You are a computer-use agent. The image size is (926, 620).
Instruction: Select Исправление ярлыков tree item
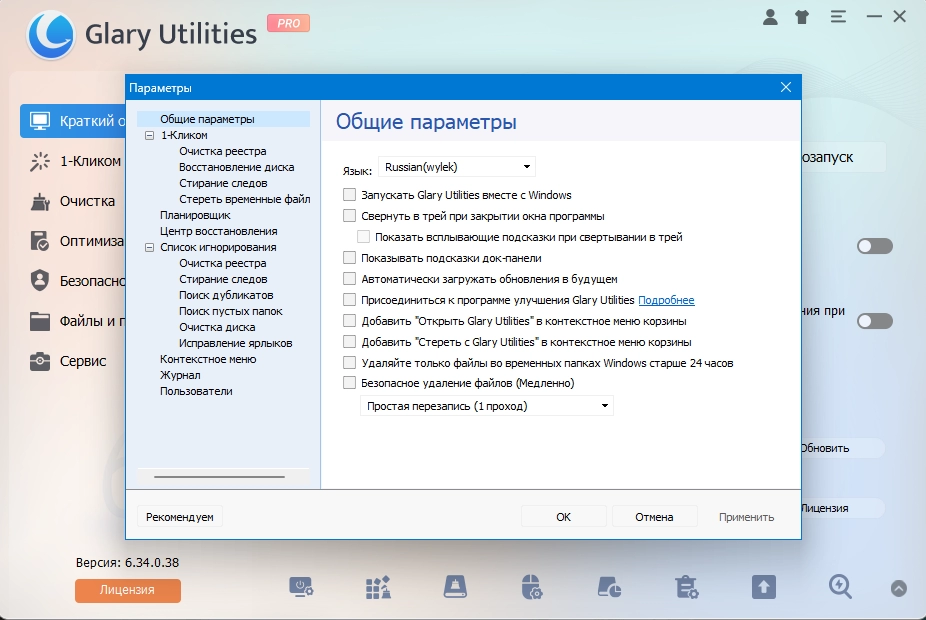click(x=236, y=343)
